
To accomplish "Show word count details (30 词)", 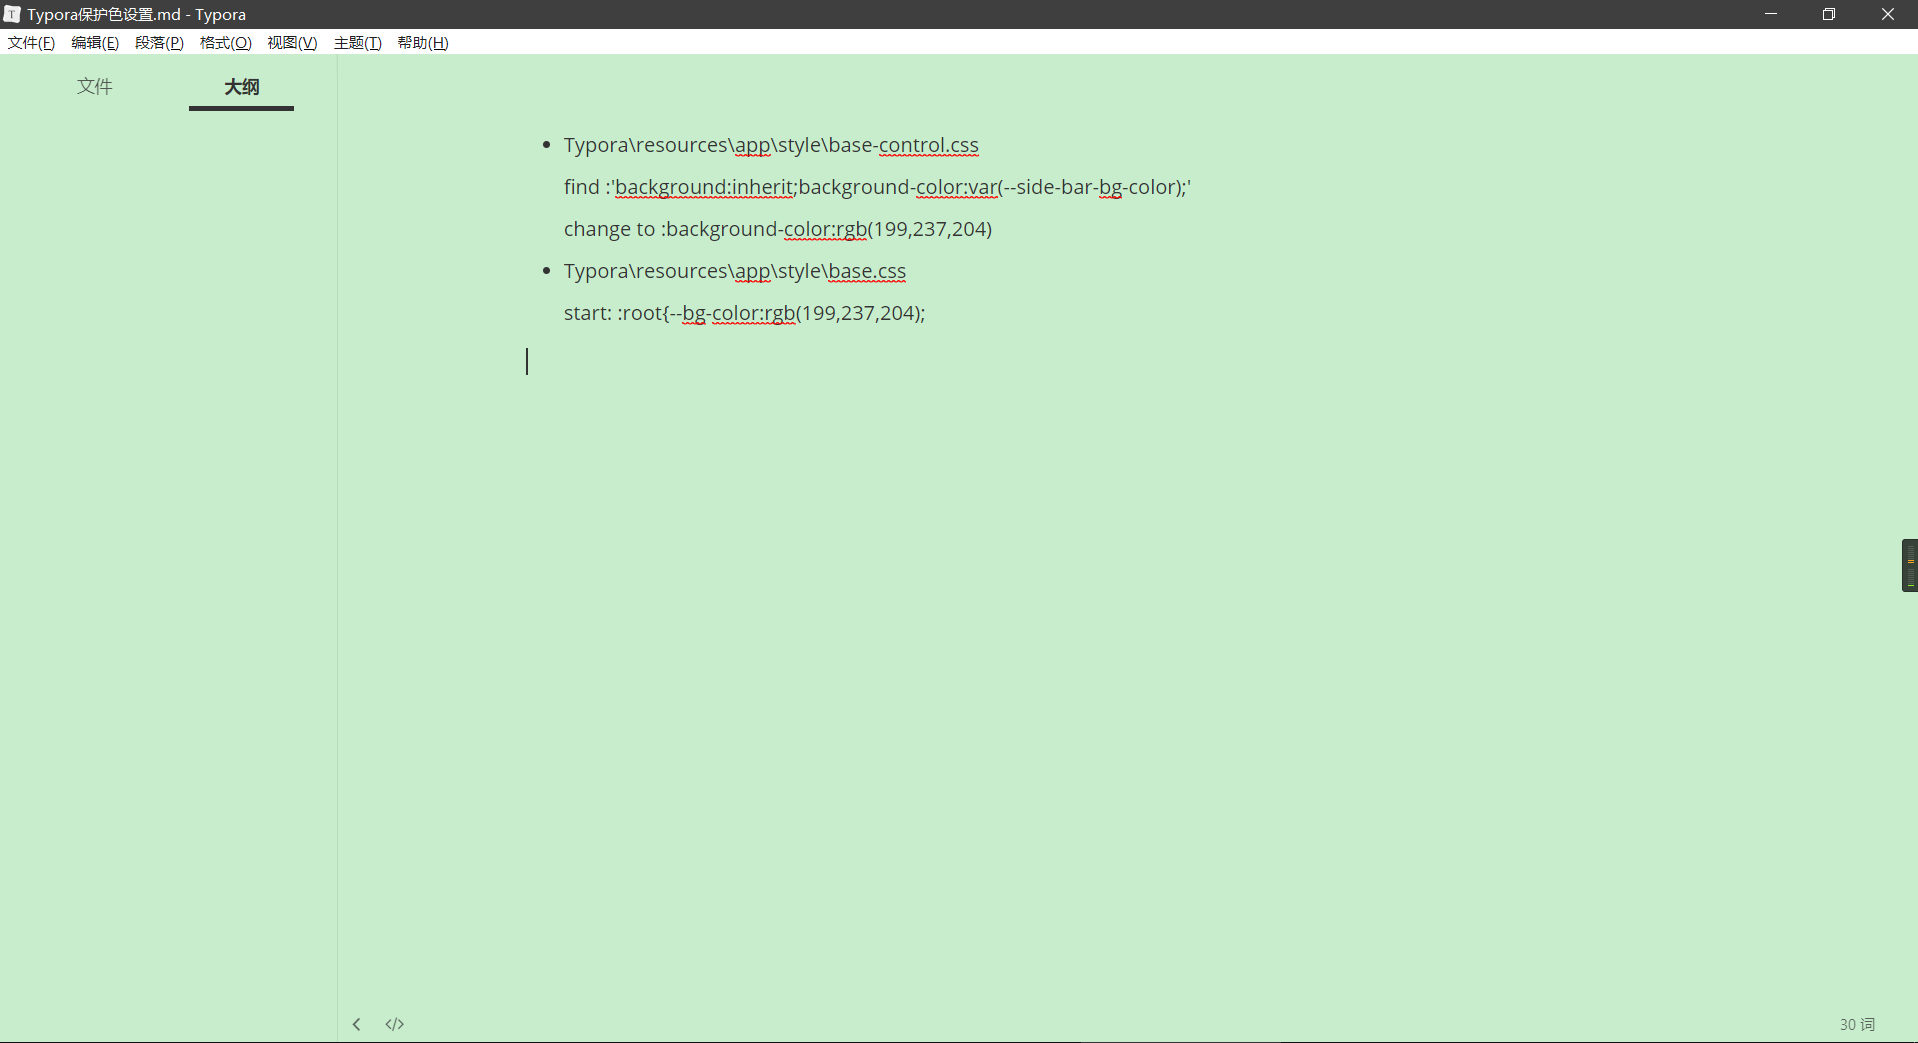I will pyautogui.click(x=1857, y=1024).
